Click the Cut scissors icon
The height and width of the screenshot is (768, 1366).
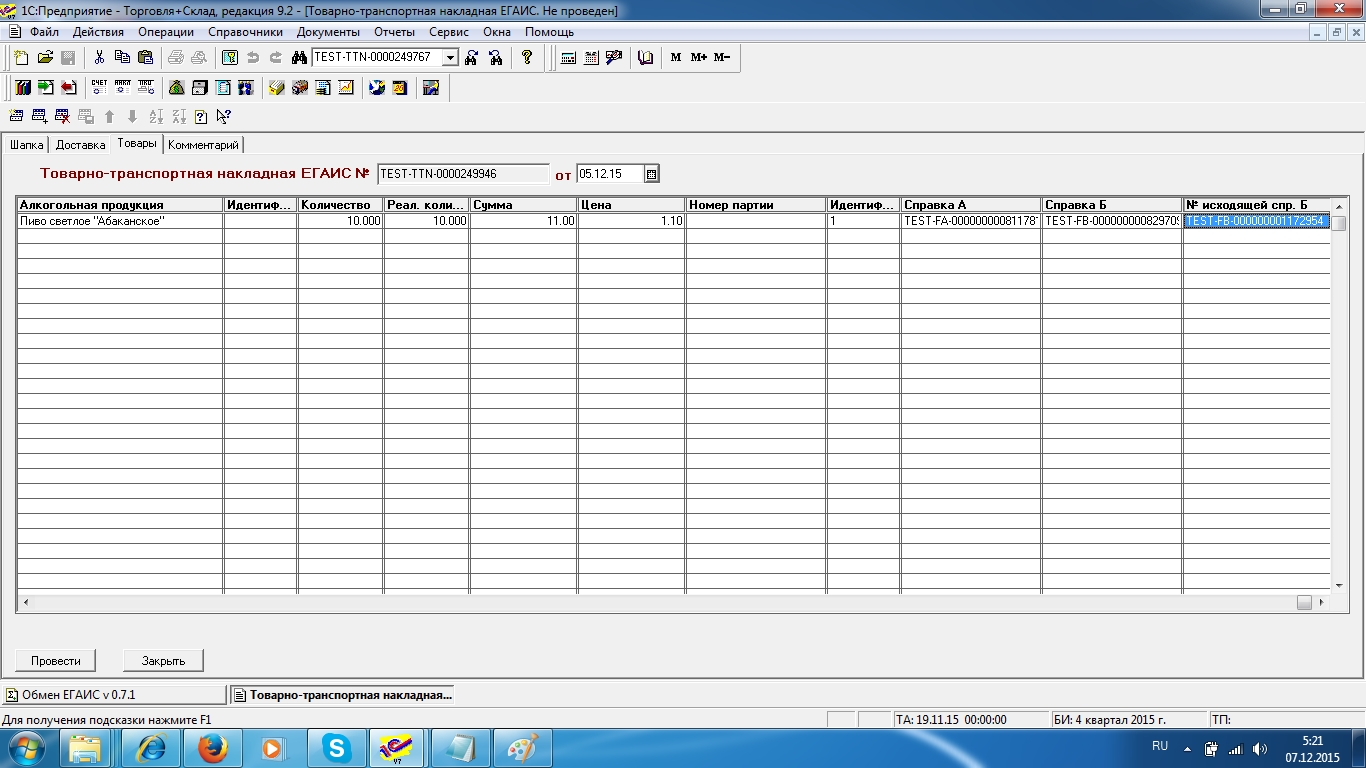click(99, 57)
